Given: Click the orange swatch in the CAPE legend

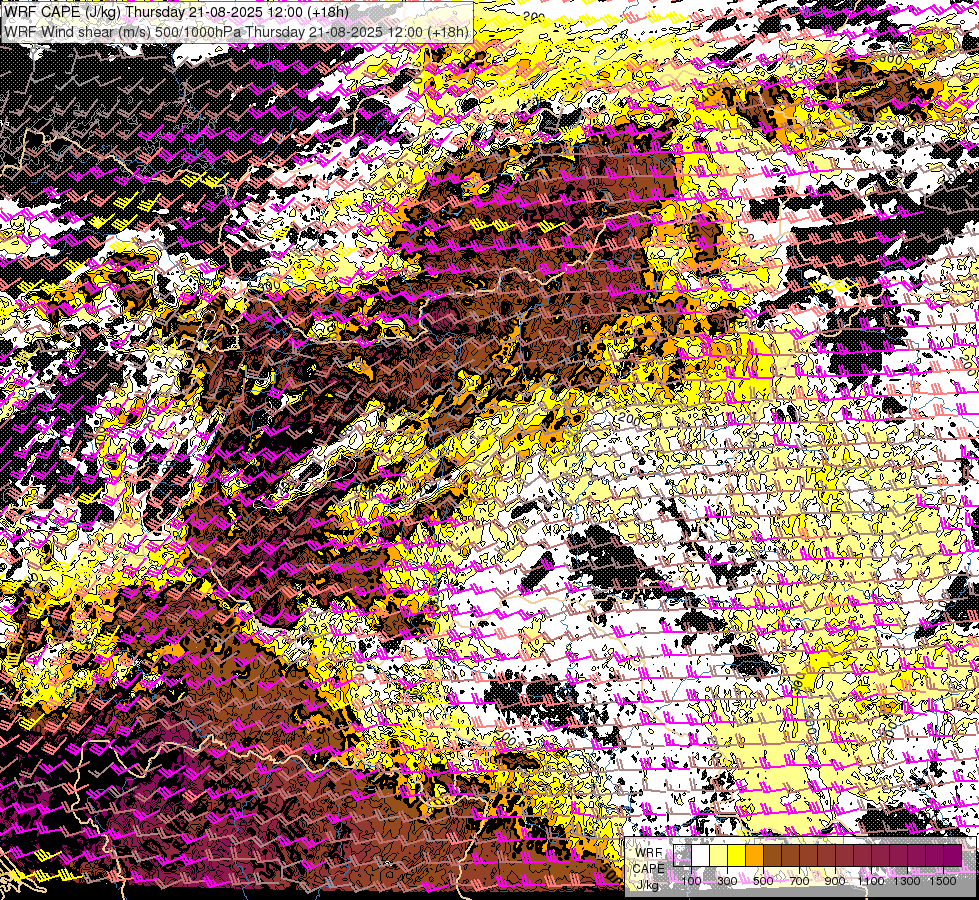Looking at the screenshot, I should tap(754, 855).
